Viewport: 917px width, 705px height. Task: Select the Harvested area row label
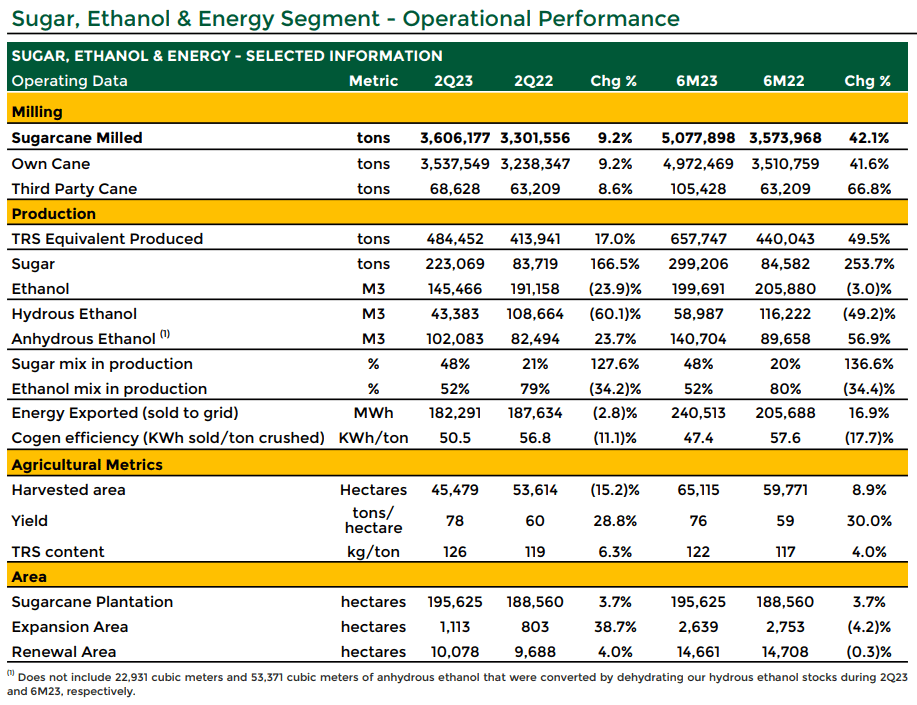pos(68,490)
